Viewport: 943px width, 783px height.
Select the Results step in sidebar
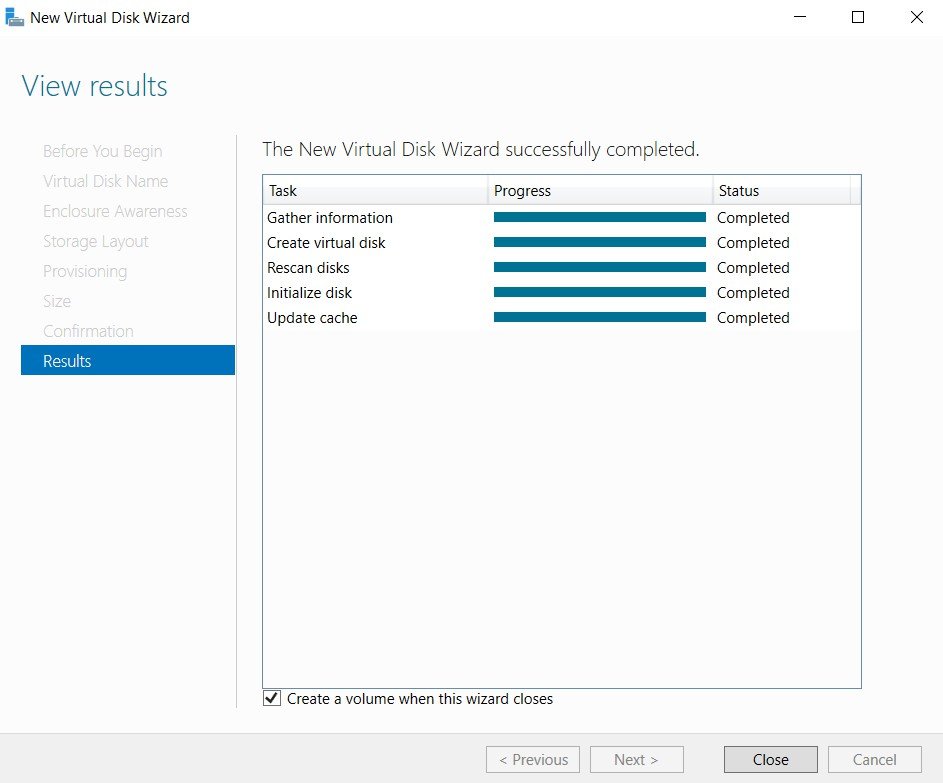tap(127, 360)
